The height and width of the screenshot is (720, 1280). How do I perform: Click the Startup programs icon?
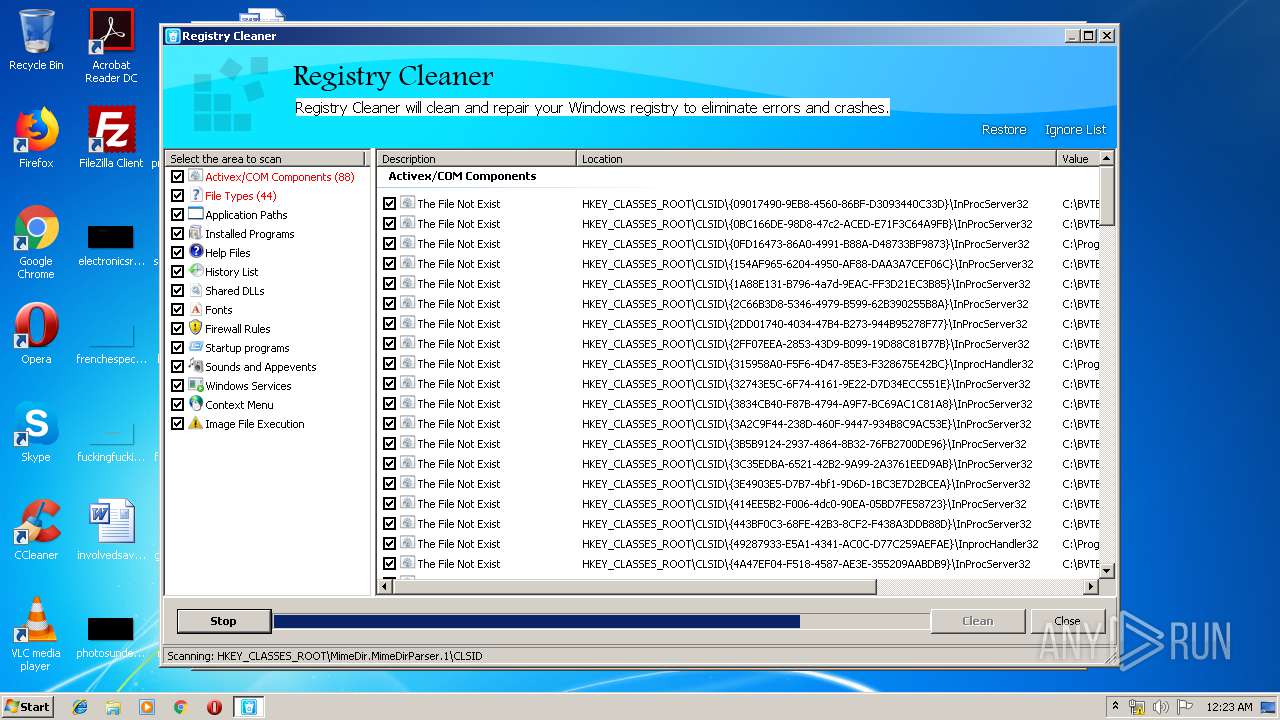pyautogui.click(x=196, y=347)
